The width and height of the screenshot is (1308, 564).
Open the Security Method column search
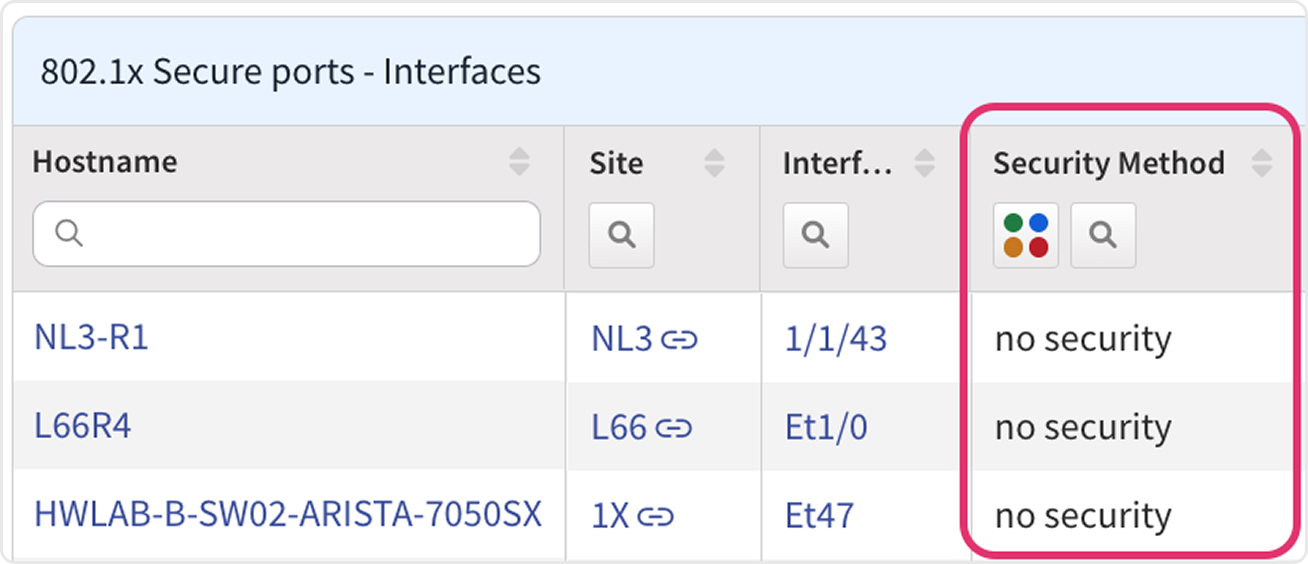coord(1103,235)
